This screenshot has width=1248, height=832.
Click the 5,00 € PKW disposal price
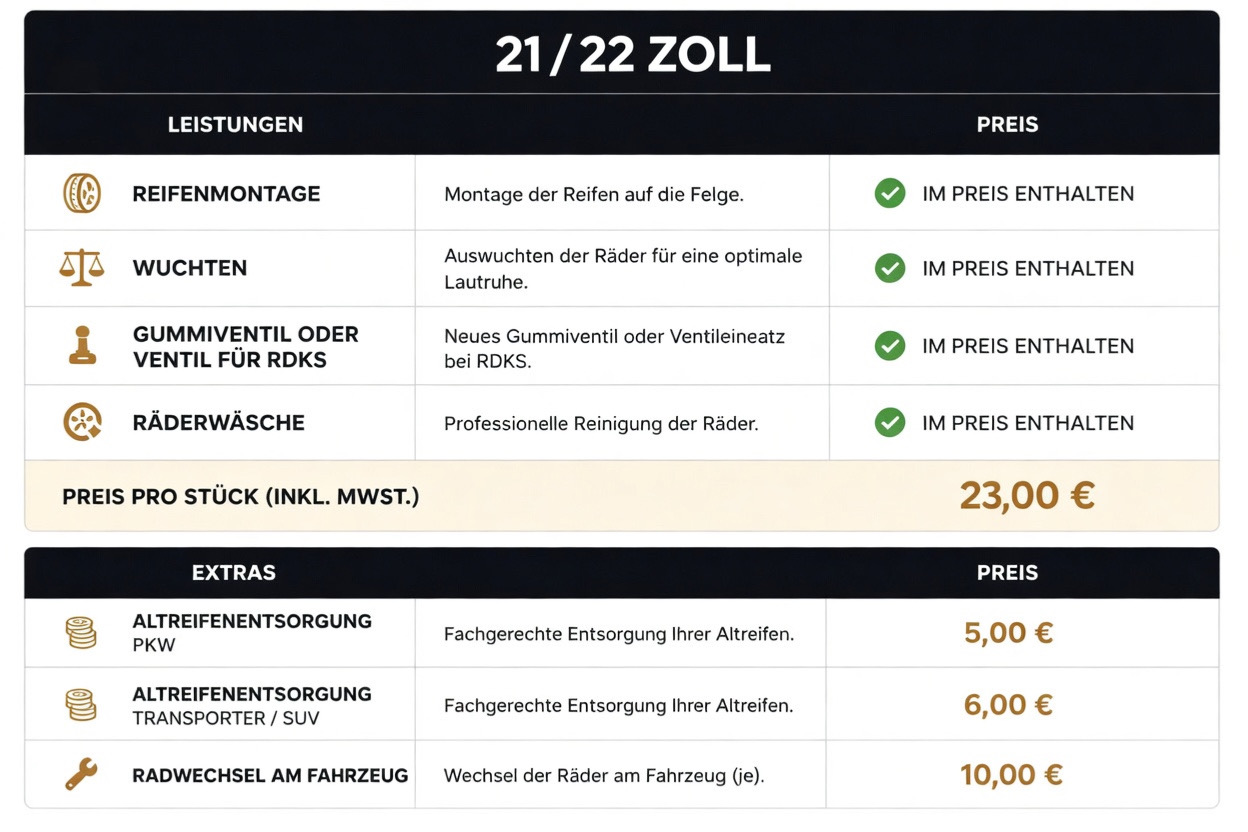pyautogui.click(x=1008, y=633)
